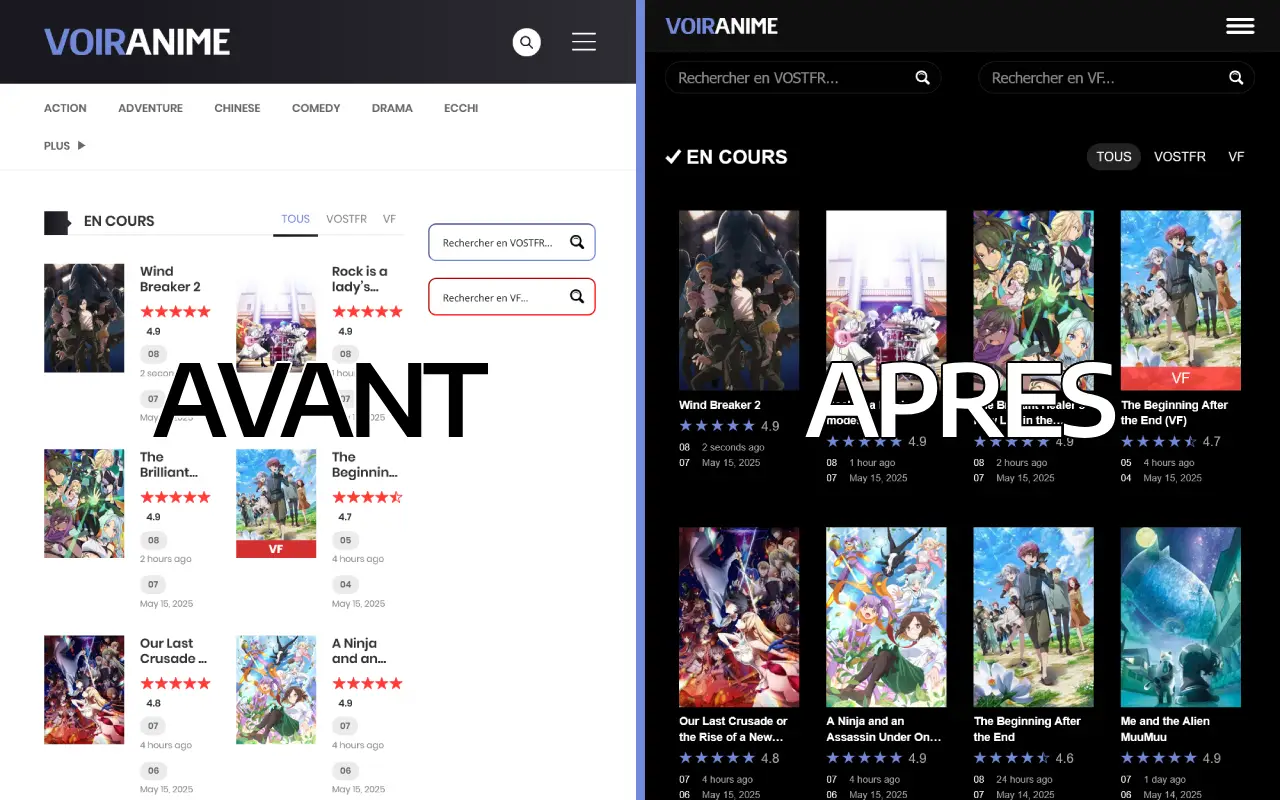Viewport: 1280px width, 800px height.
Task: Click the checkmark icon beside EN COURS
Action: click(674, 156)
